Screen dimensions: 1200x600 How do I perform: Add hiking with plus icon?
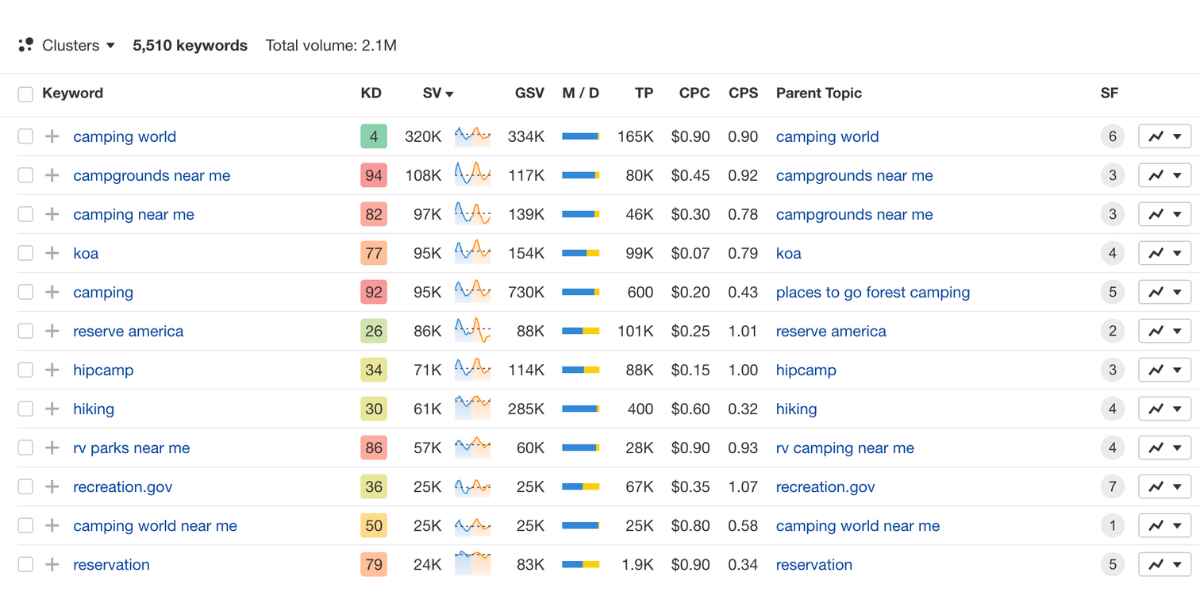52,410
